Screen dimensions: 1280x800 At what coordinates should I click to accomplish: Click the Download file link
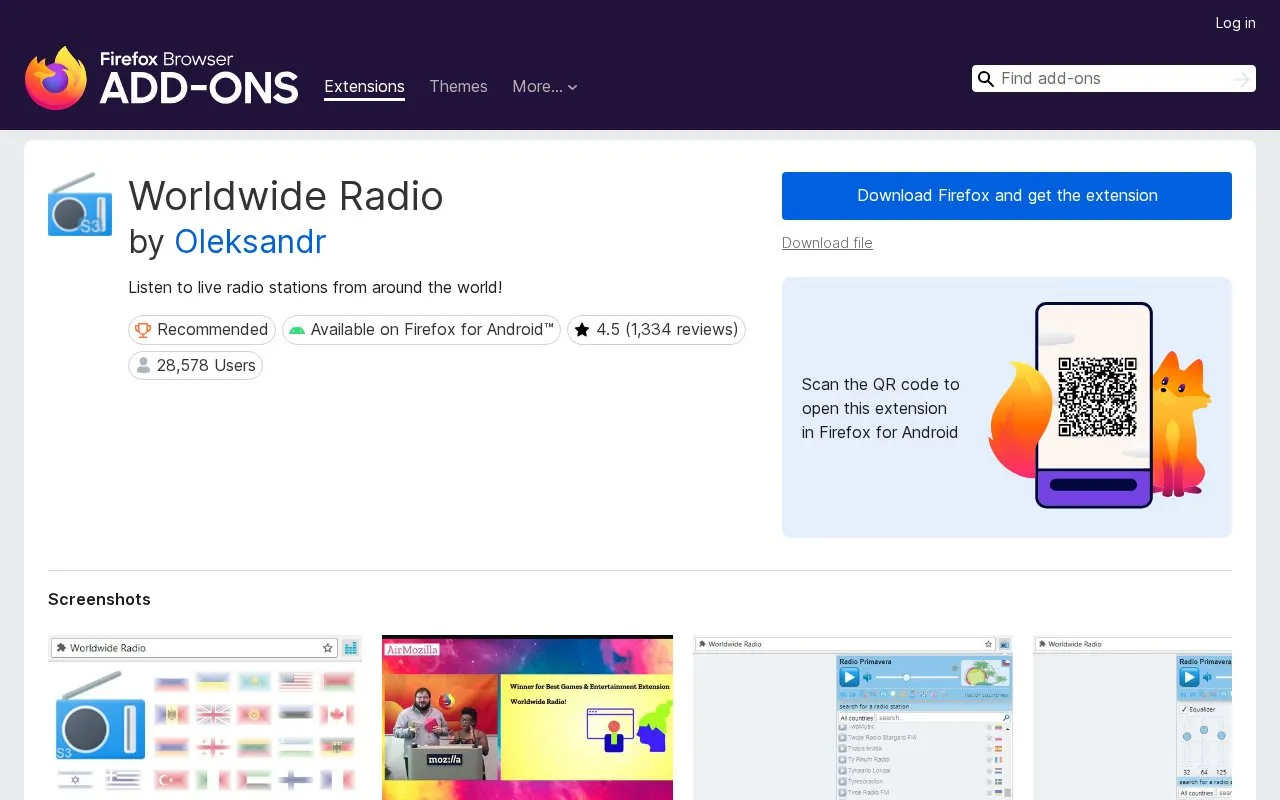(x=827, y=243)
